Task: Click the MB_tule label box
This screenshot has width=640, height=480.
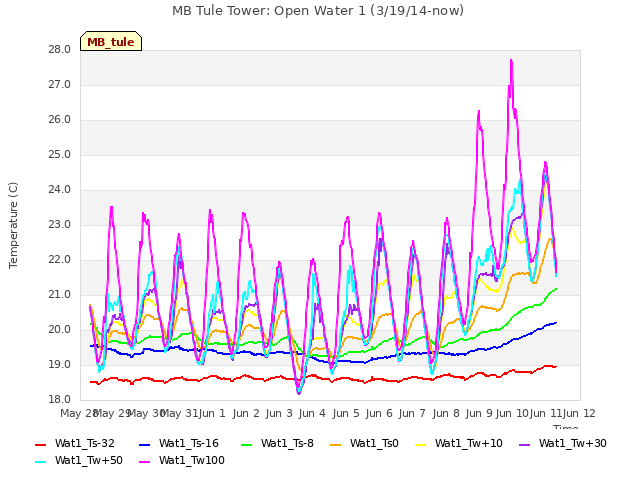Action: [x=111, y=41]
